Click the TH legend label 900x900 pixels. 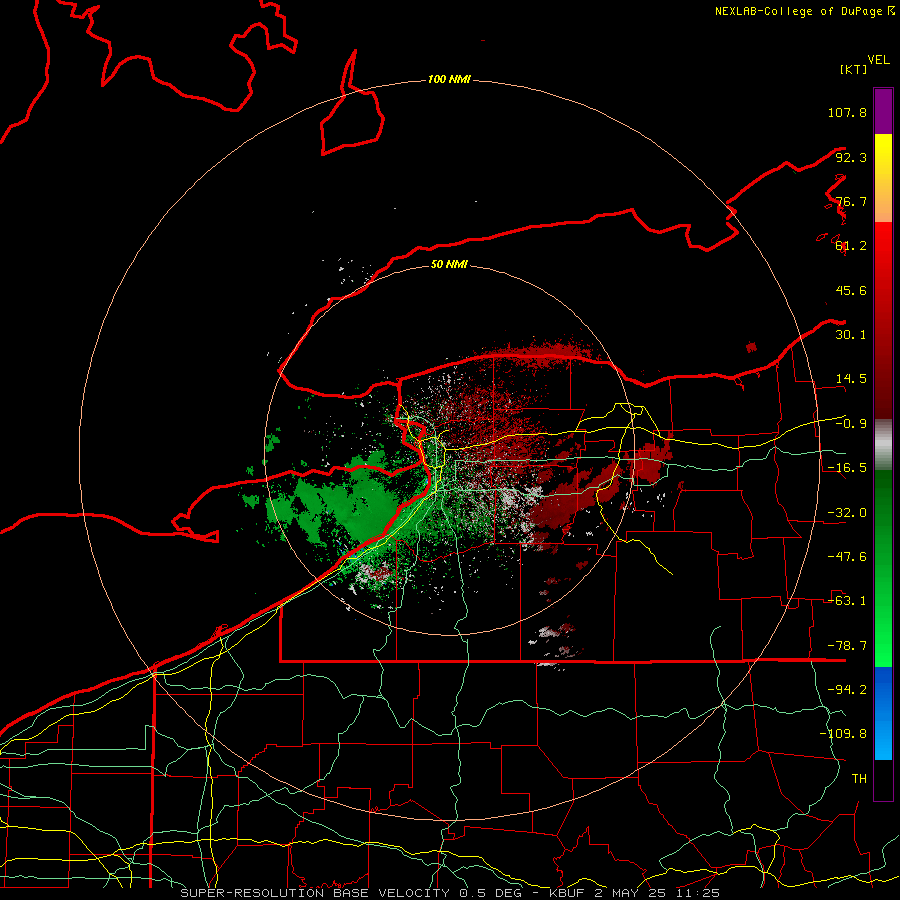859,779
